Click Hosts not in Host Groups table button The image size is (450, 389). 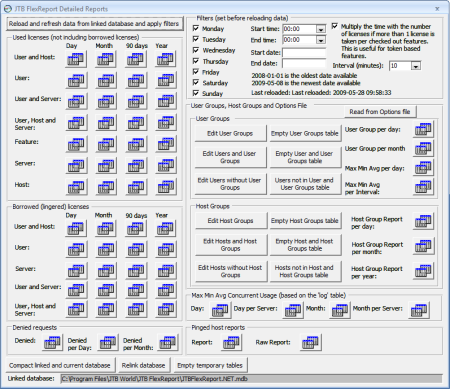pyautogui.click(x=305, y=271)
